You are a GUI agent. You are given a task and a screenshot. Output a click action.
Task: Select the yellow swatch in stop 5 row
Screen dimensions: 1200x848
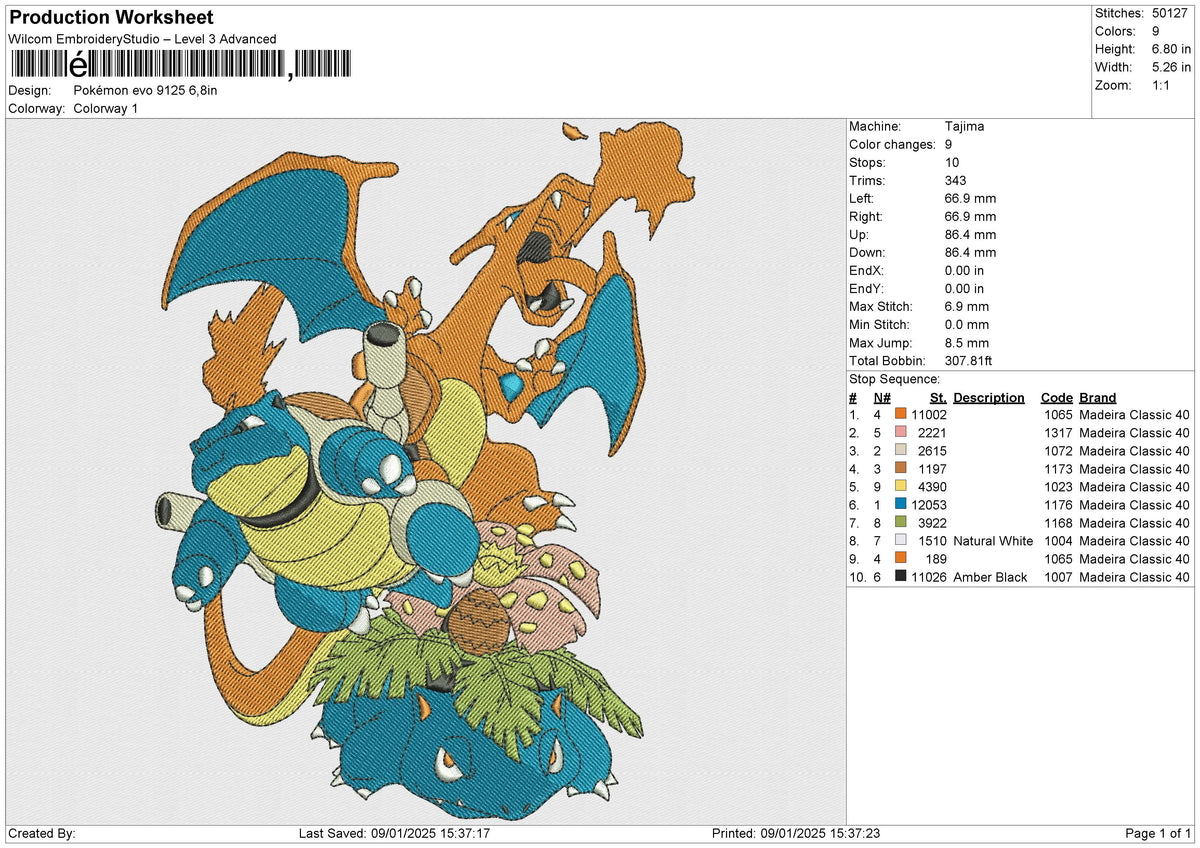point(901,487)
